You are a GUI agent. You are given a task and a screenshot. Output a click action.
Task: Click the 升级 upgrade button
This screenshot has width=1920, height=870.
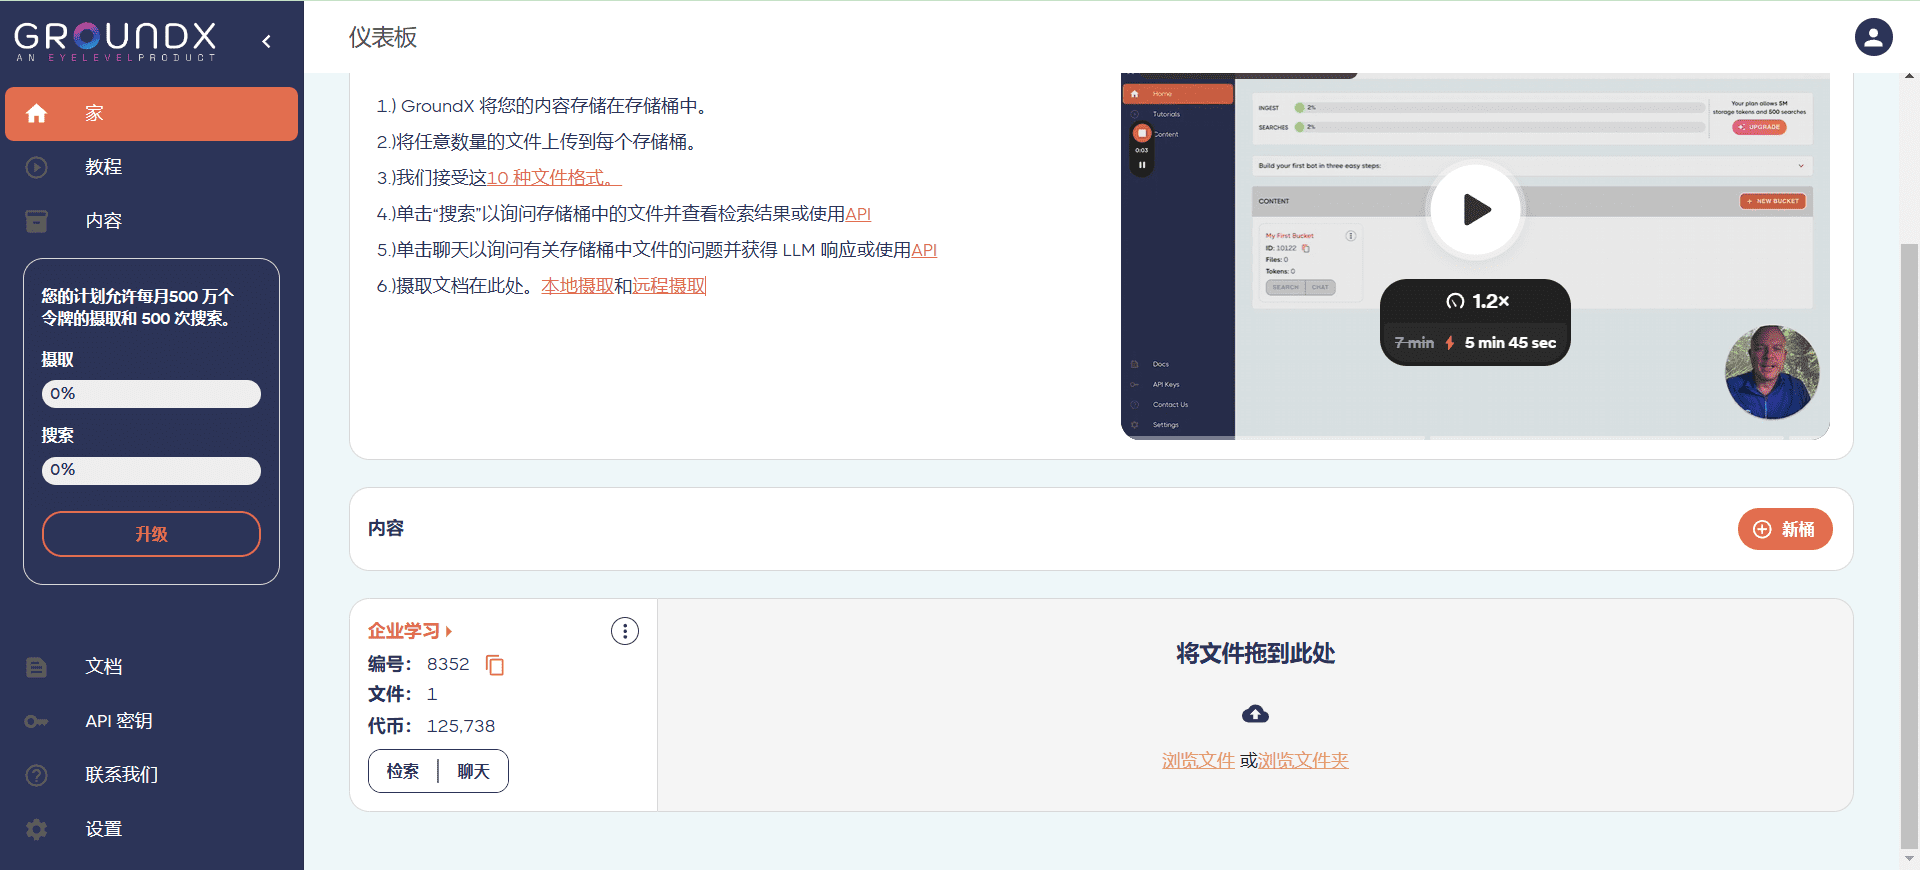(151, 534)
